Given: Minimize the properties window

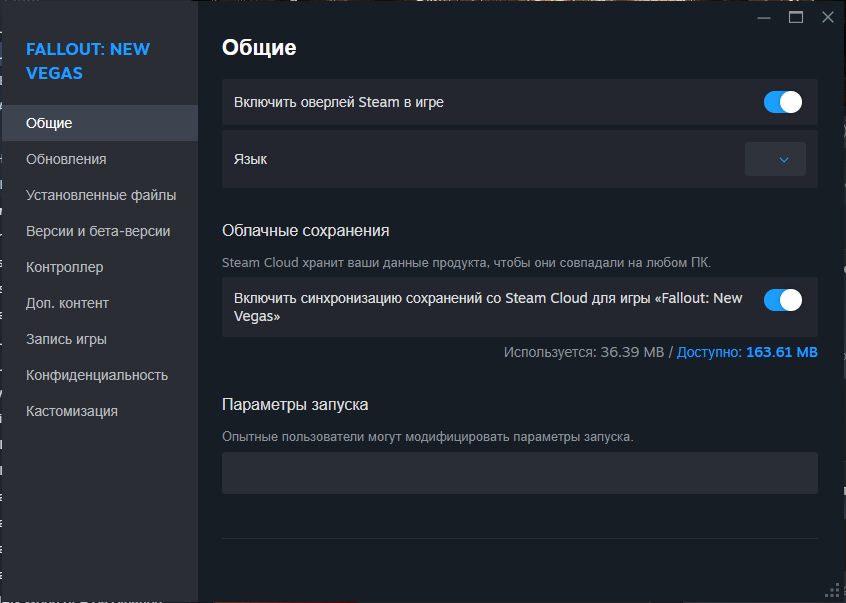Looking at the screenshot, I should pos(763,17).
